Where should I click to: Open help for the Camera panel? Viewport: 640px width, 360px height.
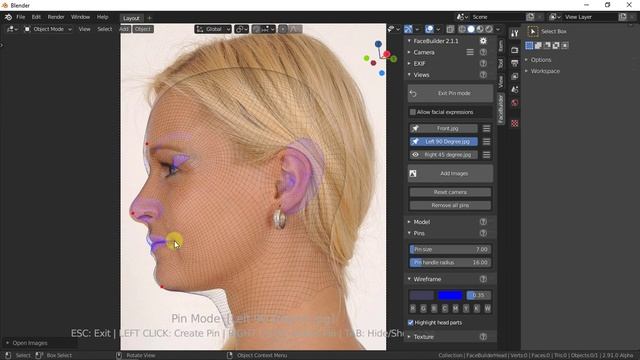click(x=483, y=52)
